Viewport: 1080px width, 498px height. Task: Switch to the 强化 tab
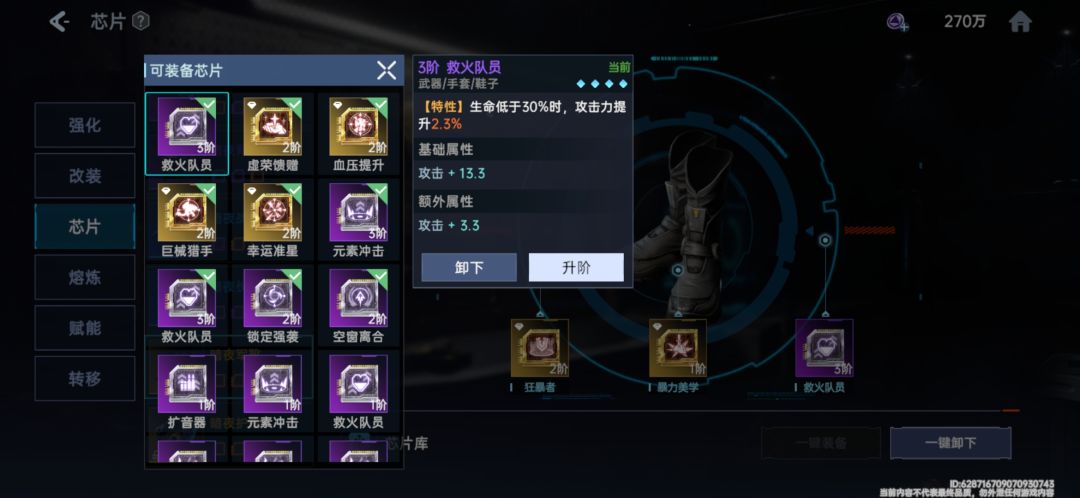[x=85, y=125]
